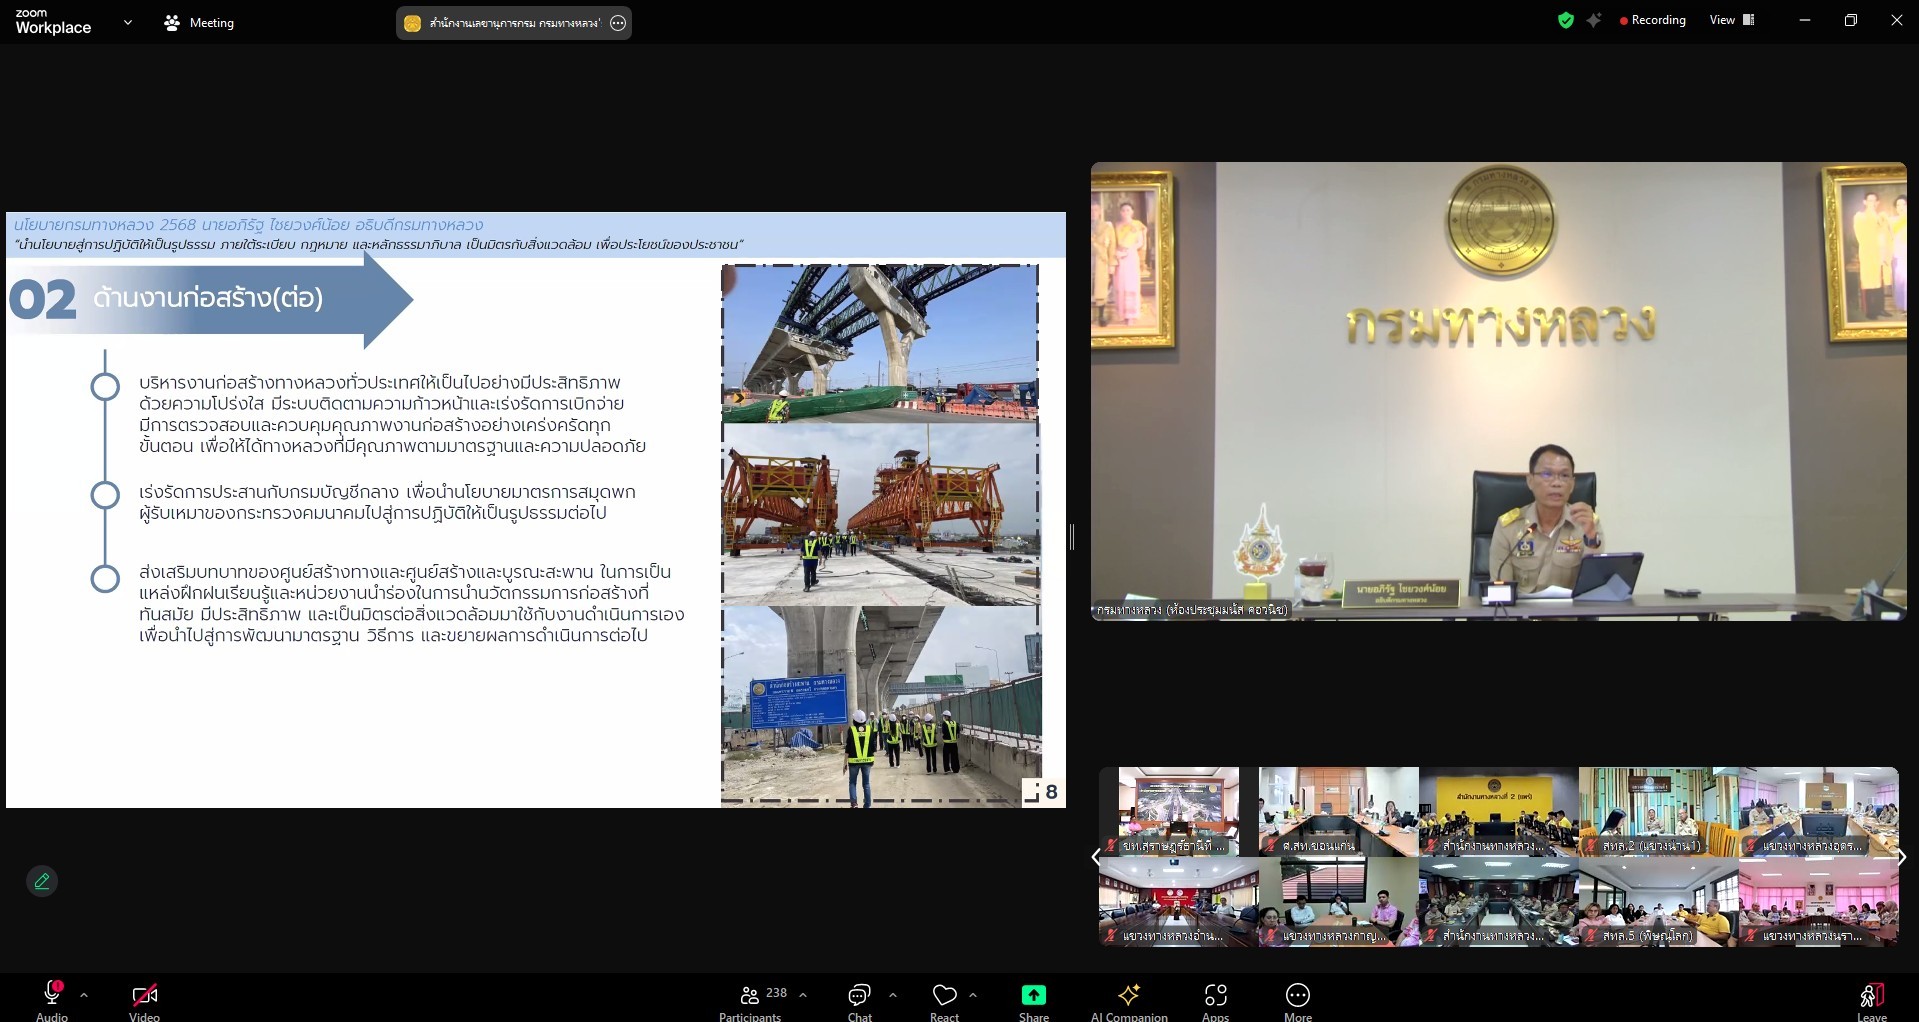Open the Chat panel

tap(859, 998)
